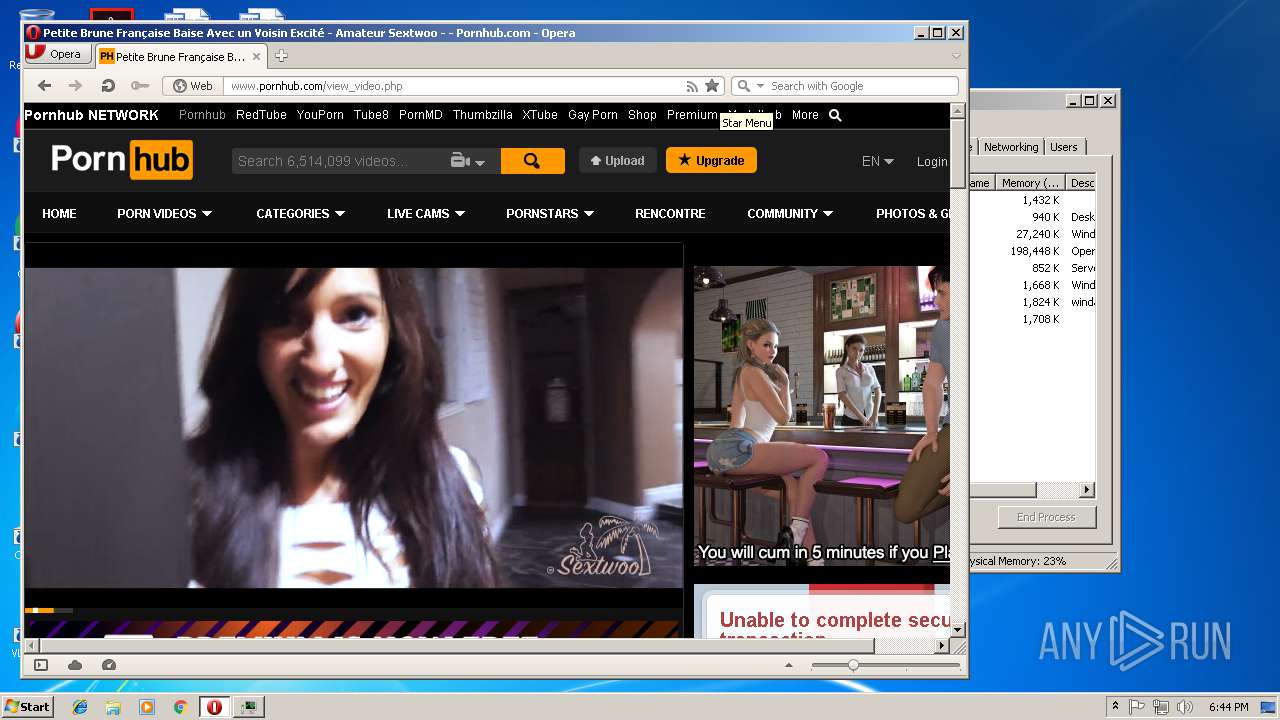Image resolution: width=1280 pixels, height=720 pixels.
Task: Click the horizontal scrollbar right arrow
Action: point(941,646)
